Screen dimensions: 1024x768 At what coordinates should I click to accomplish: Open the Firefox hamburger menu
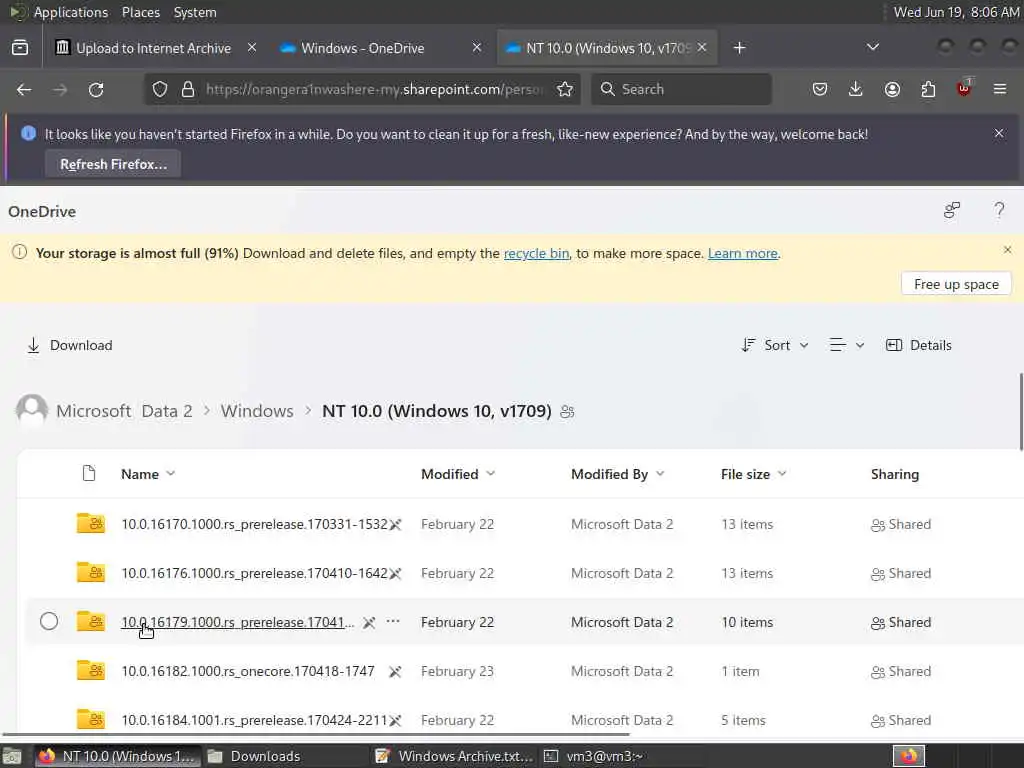click(x=1000, y=89)
